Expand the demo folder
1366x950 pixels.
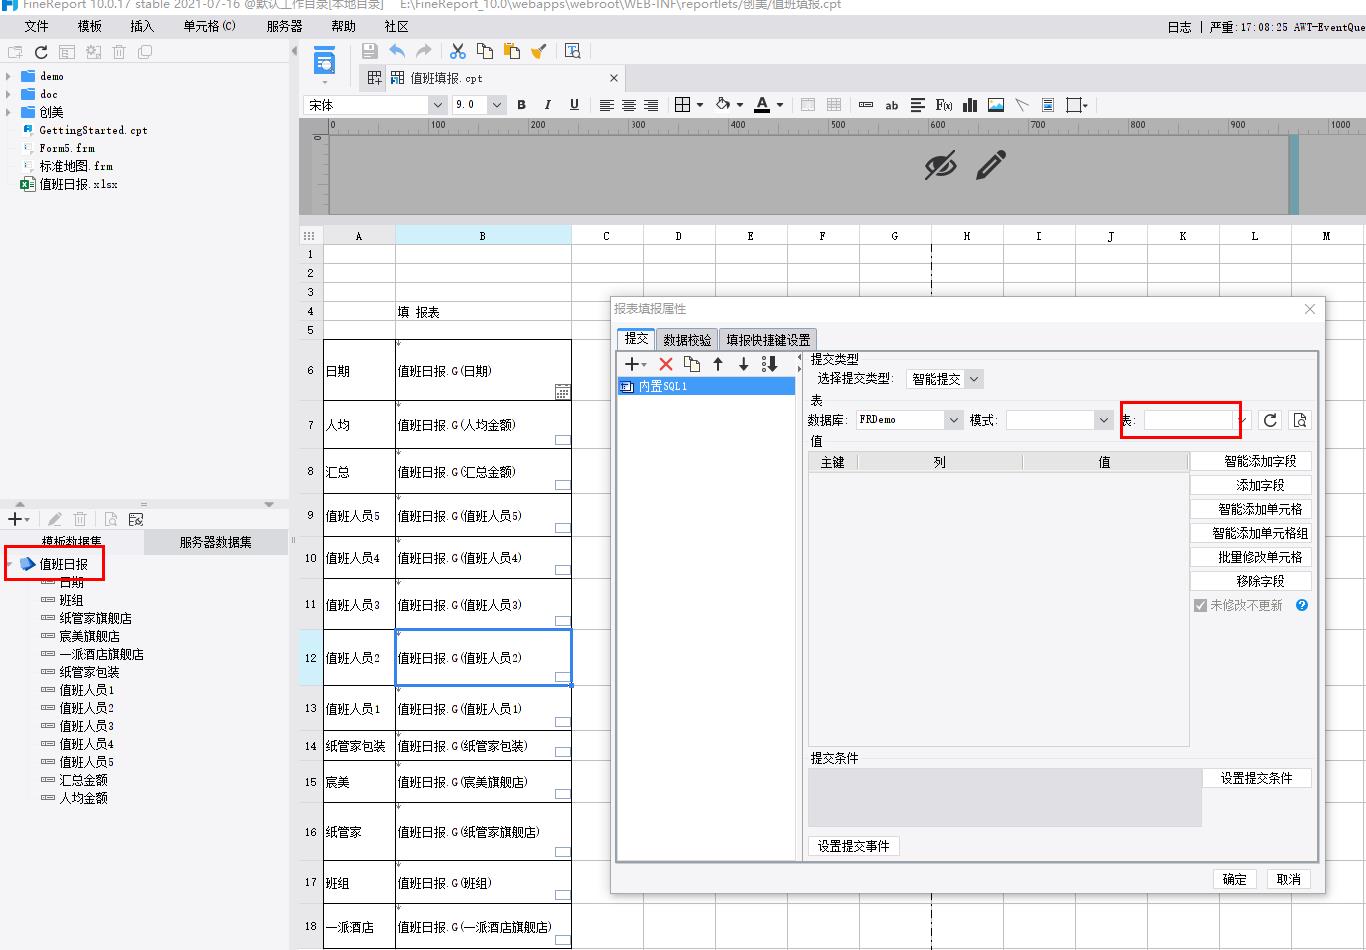coord(9,76)
